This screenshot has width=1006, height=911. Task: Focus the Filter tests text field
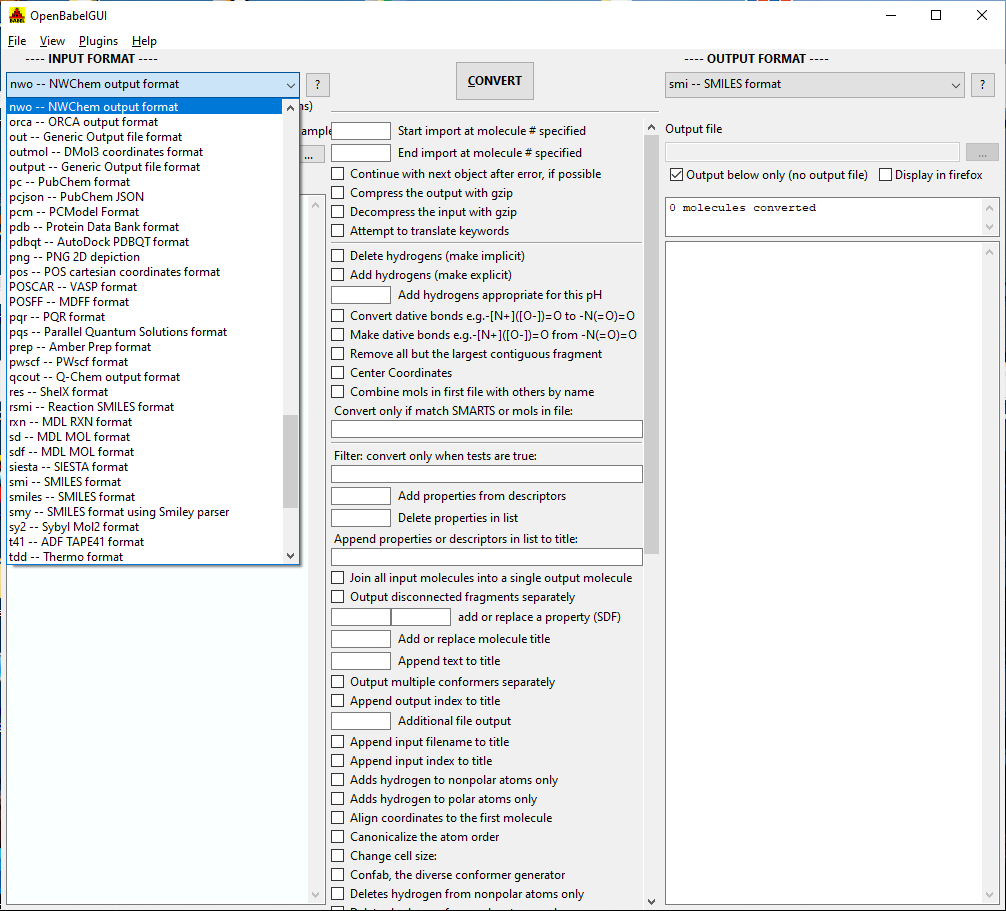coord(487,474)
